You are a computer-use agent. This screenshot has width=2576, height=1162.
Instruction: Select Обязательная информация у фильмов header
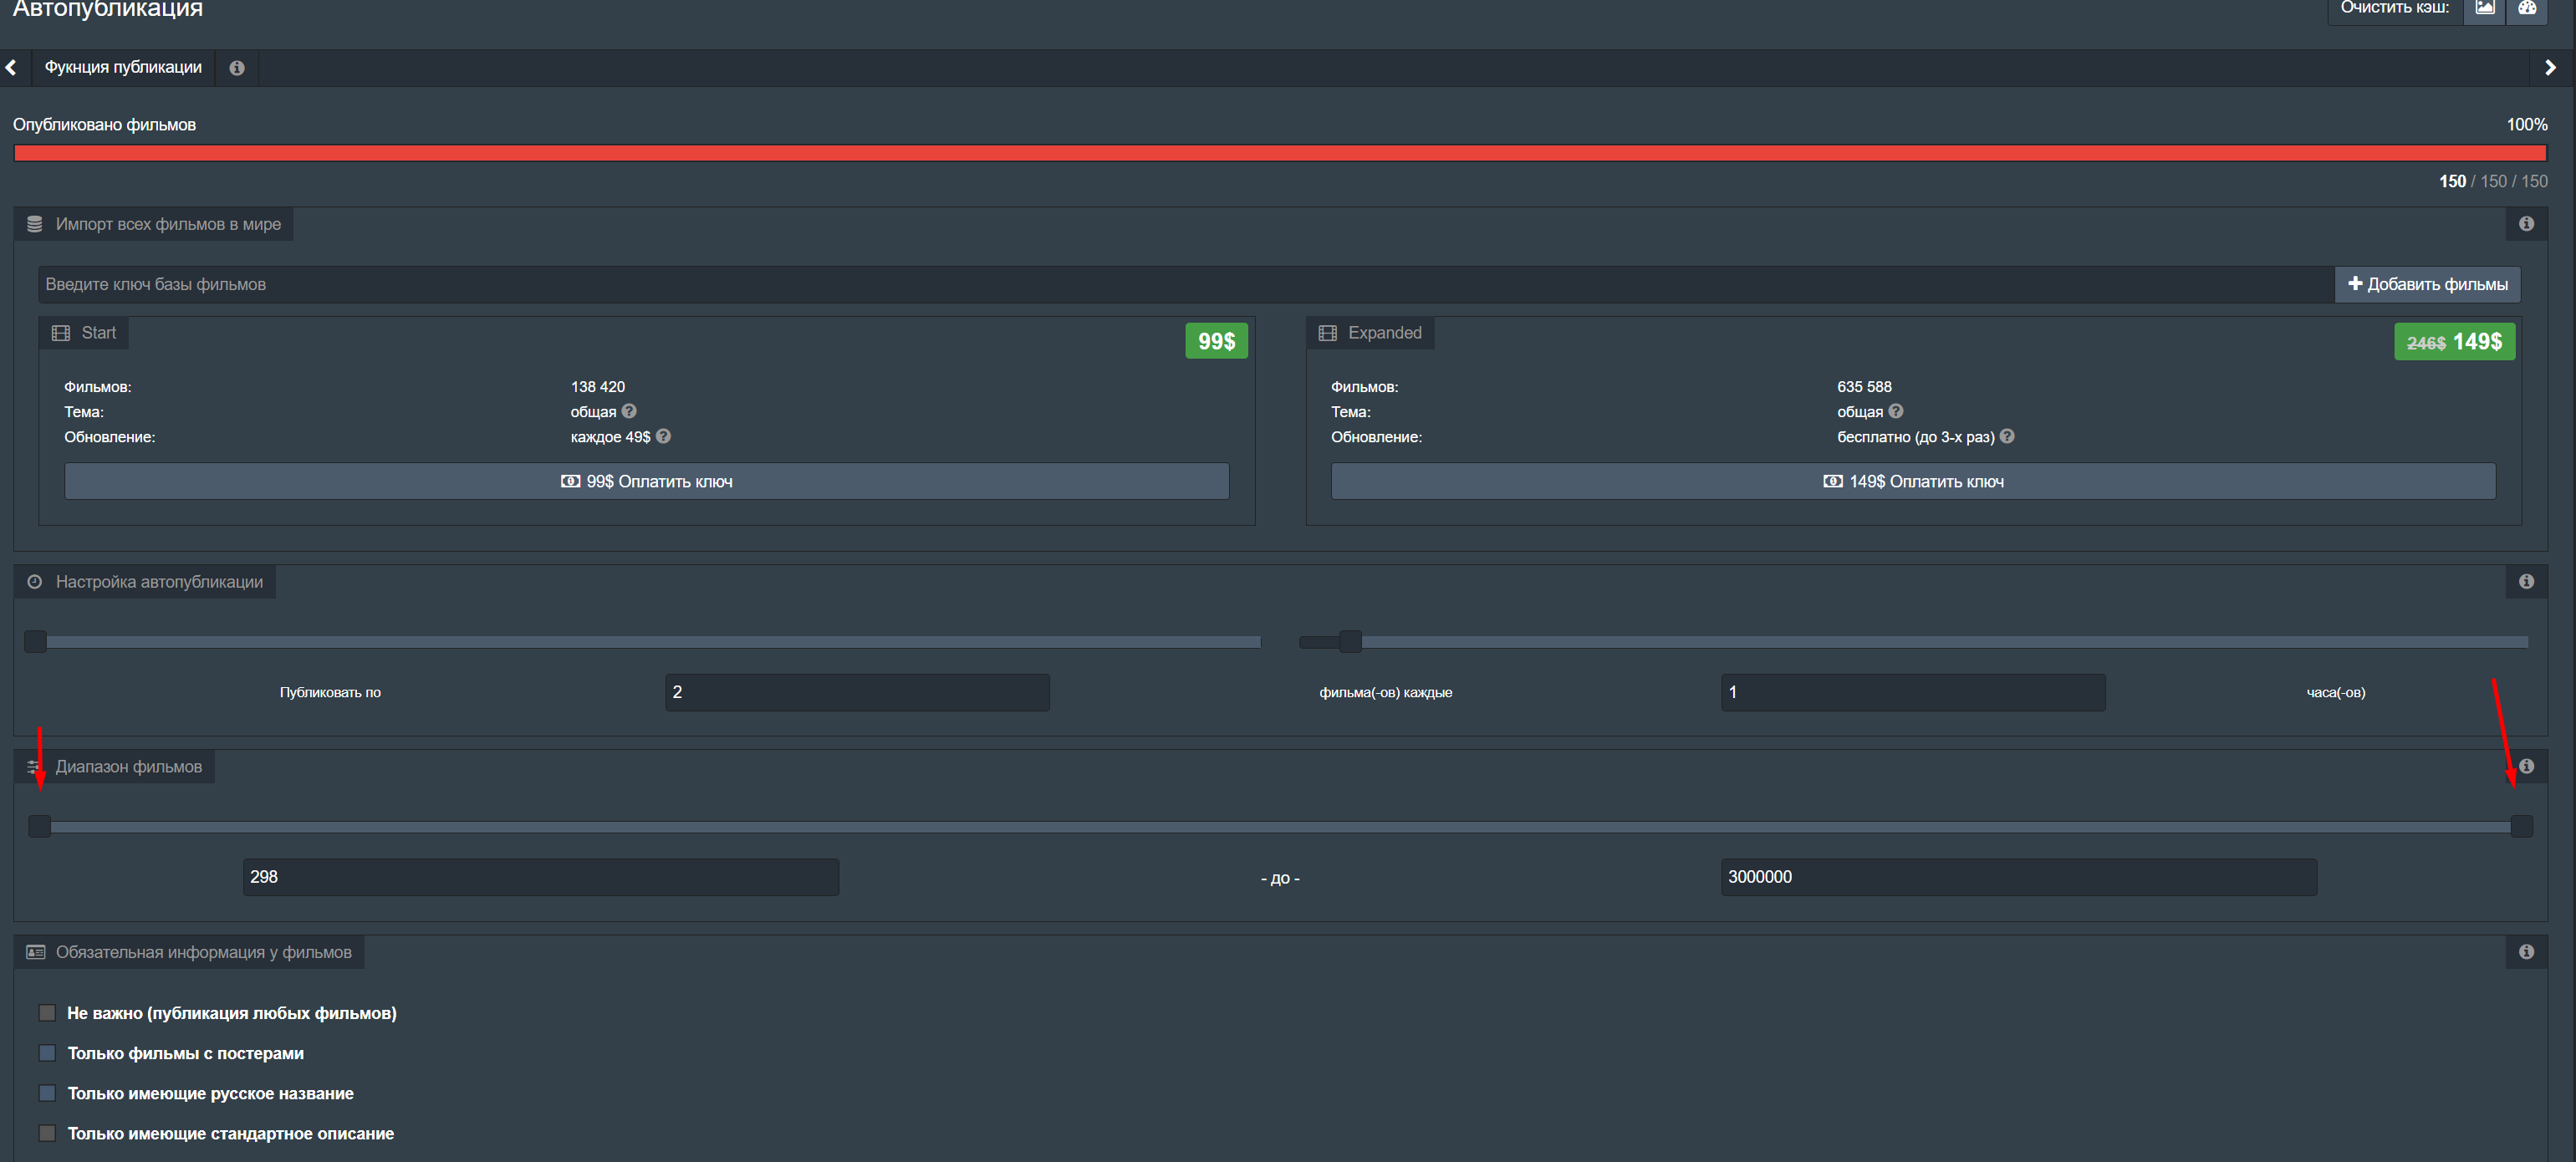(189, 952)
